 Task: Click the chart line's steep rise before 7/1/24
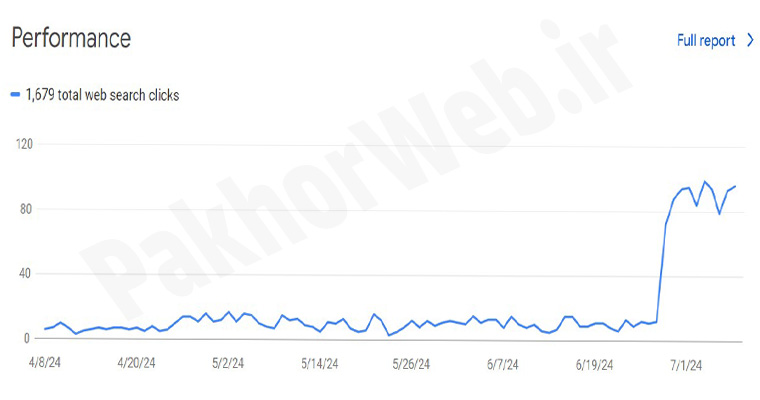pos(661,270)
